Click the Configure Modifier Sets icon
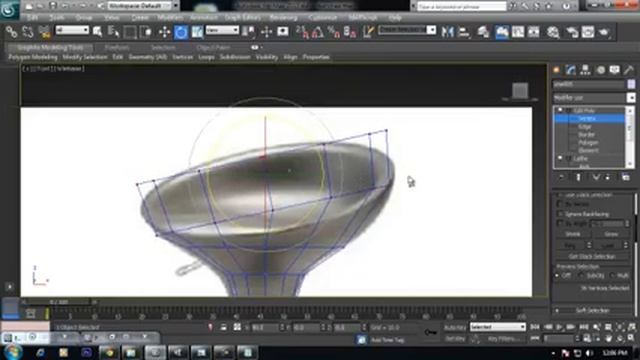The image size is (640, 360). 625,177
